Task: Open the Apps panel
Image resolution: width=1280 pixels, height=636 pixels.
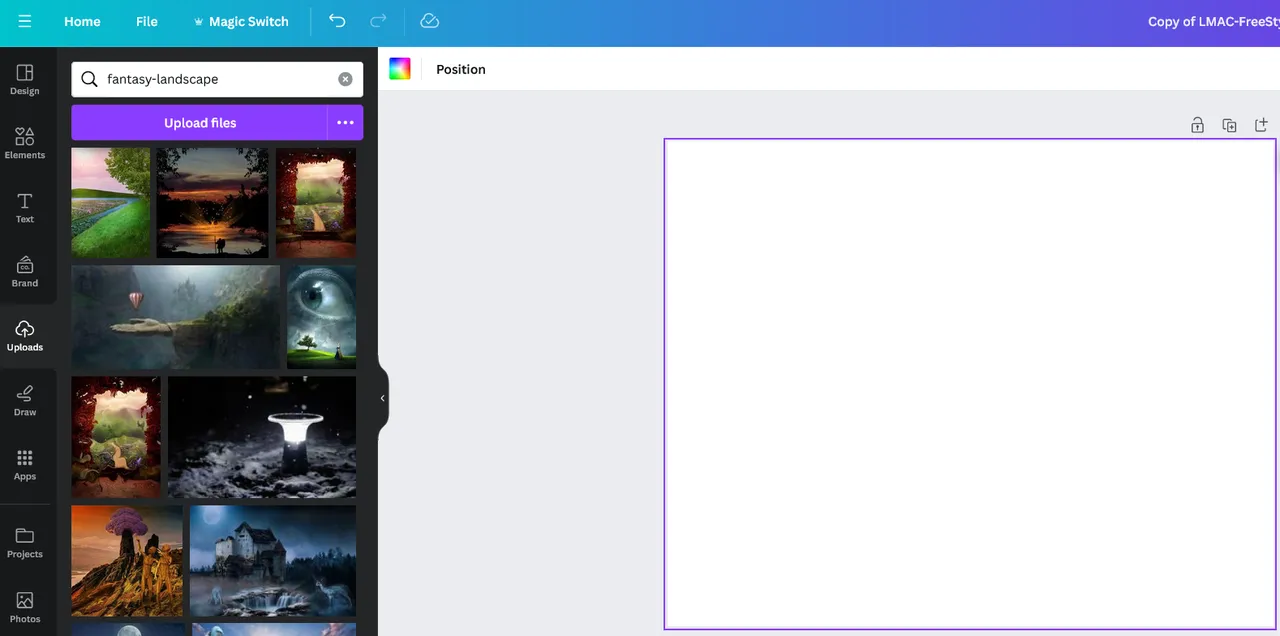Action: tap(25, 464)
